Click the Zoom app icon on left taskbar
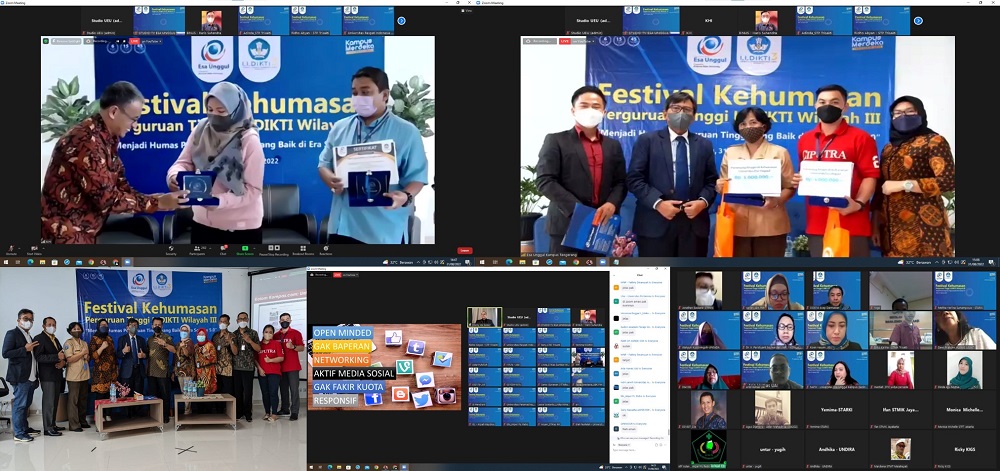The width and height of the screenshot is (1000, 471). pyautogui.click(x=128, y=262)
